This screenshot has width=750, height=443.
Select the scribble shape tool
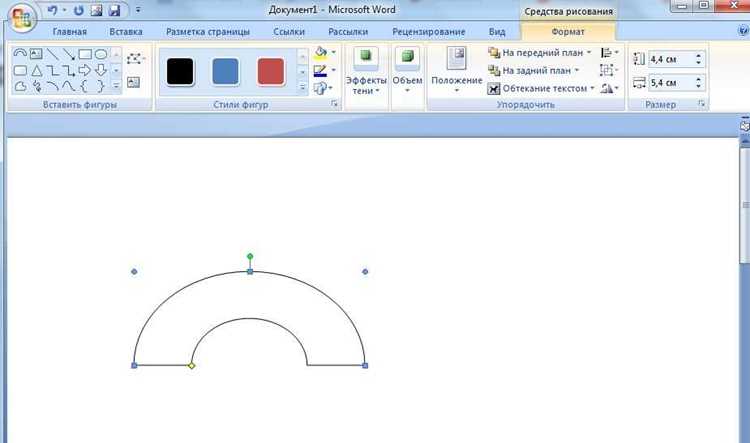36,87
